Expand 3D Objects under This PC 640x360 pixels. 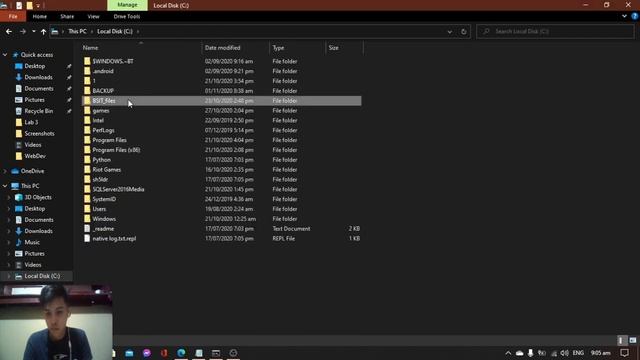tap(9, 197)
